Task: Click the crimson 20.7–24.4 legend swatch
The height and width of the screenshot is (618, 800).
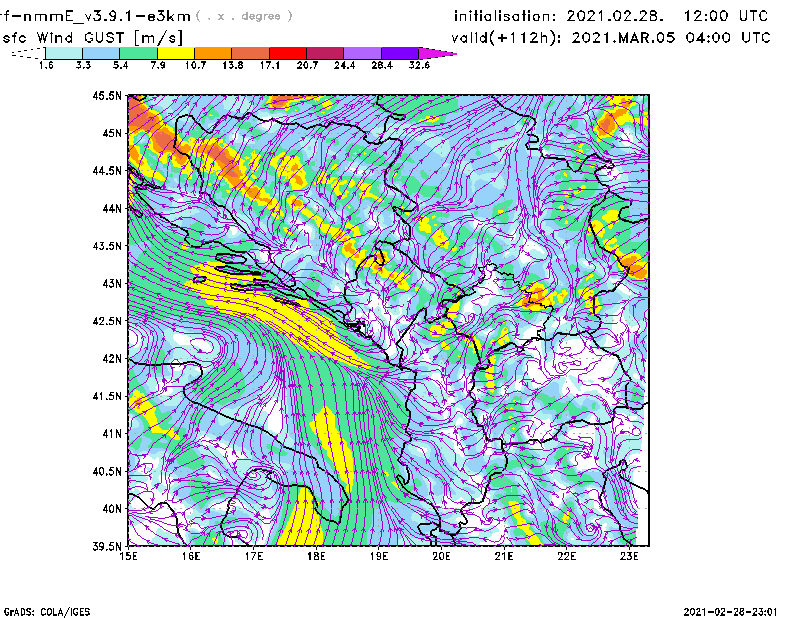Action: click(x=325, y=53)
